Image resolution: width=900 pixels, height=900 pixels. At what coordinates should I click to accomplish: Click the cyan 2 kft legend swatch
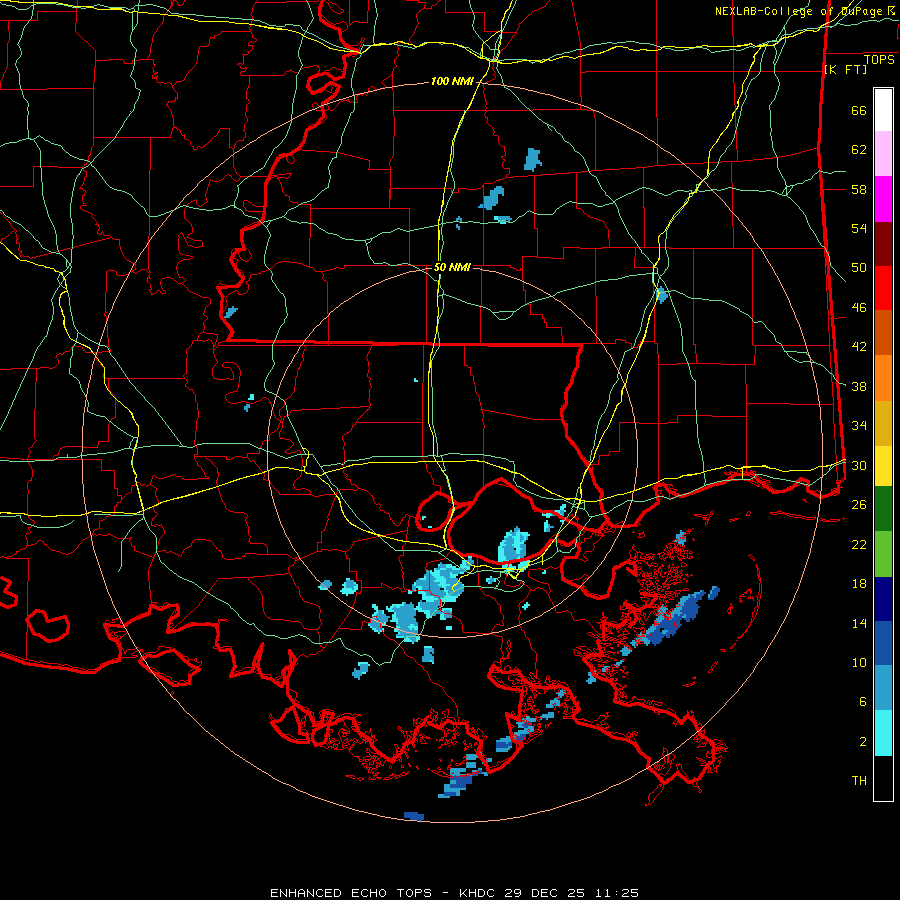tap(883, 733)
